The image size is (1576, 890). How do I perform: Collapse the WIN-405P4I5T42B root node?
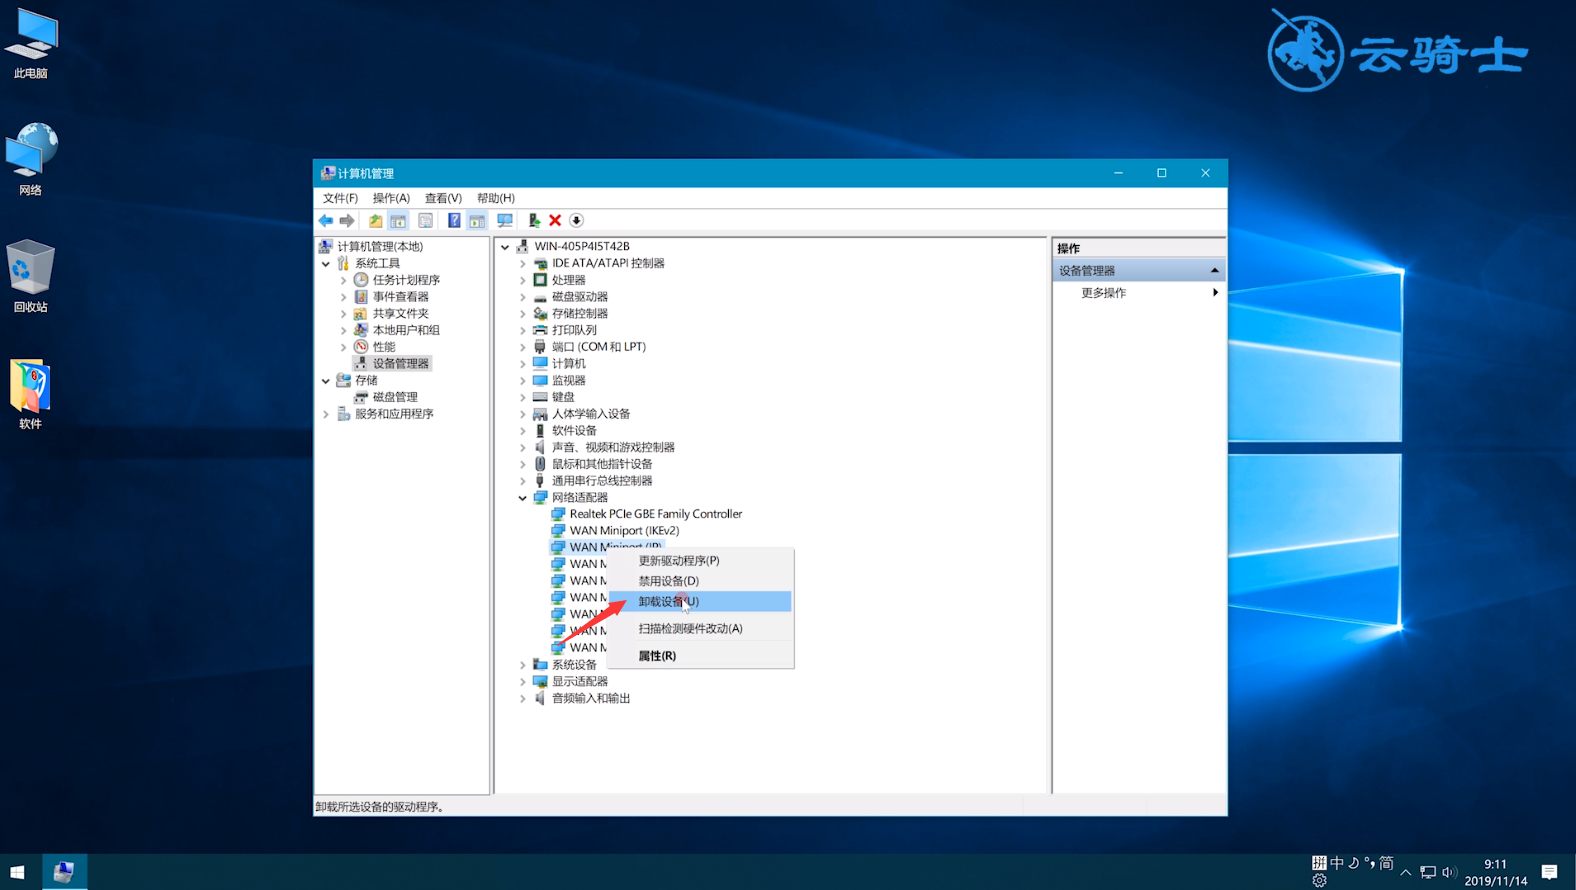pyautogui.click(x=505, y=247)
